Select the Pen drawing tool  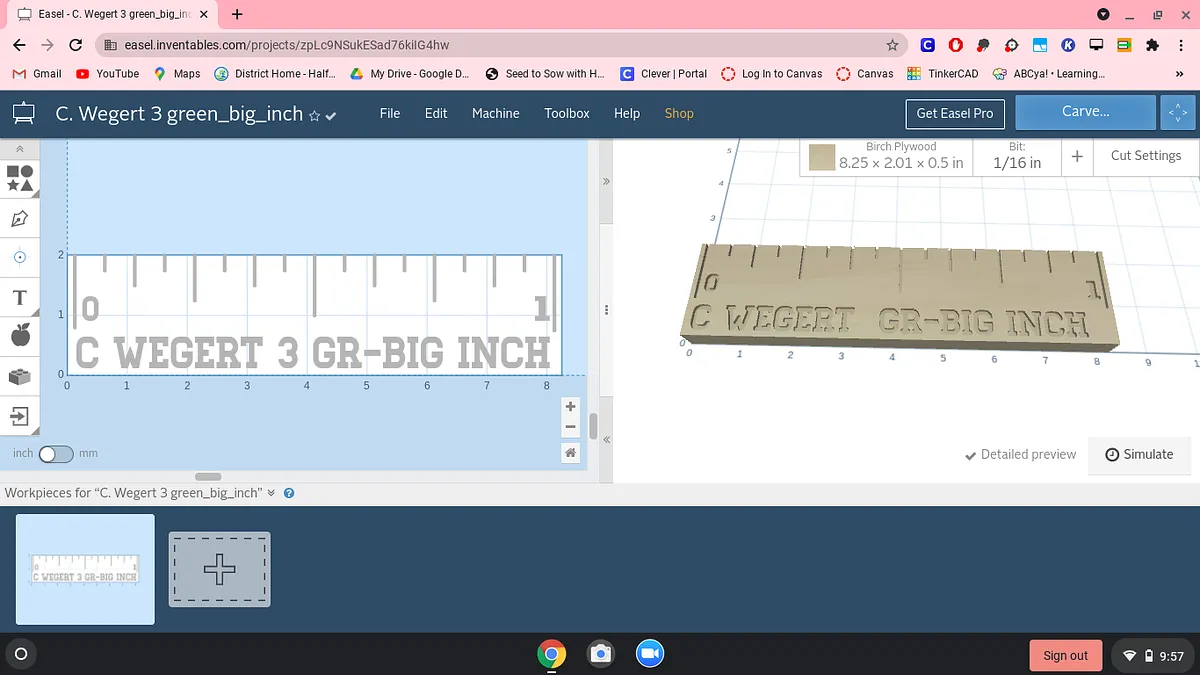pos(20,218)
